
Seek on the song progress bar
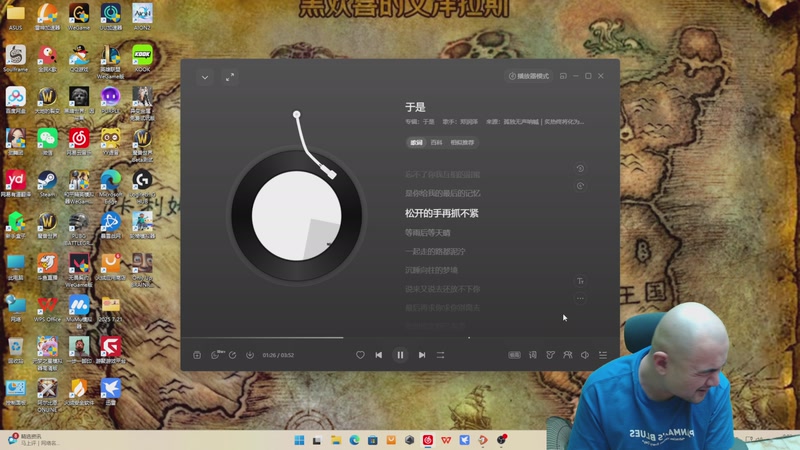[x=400, y=337]
